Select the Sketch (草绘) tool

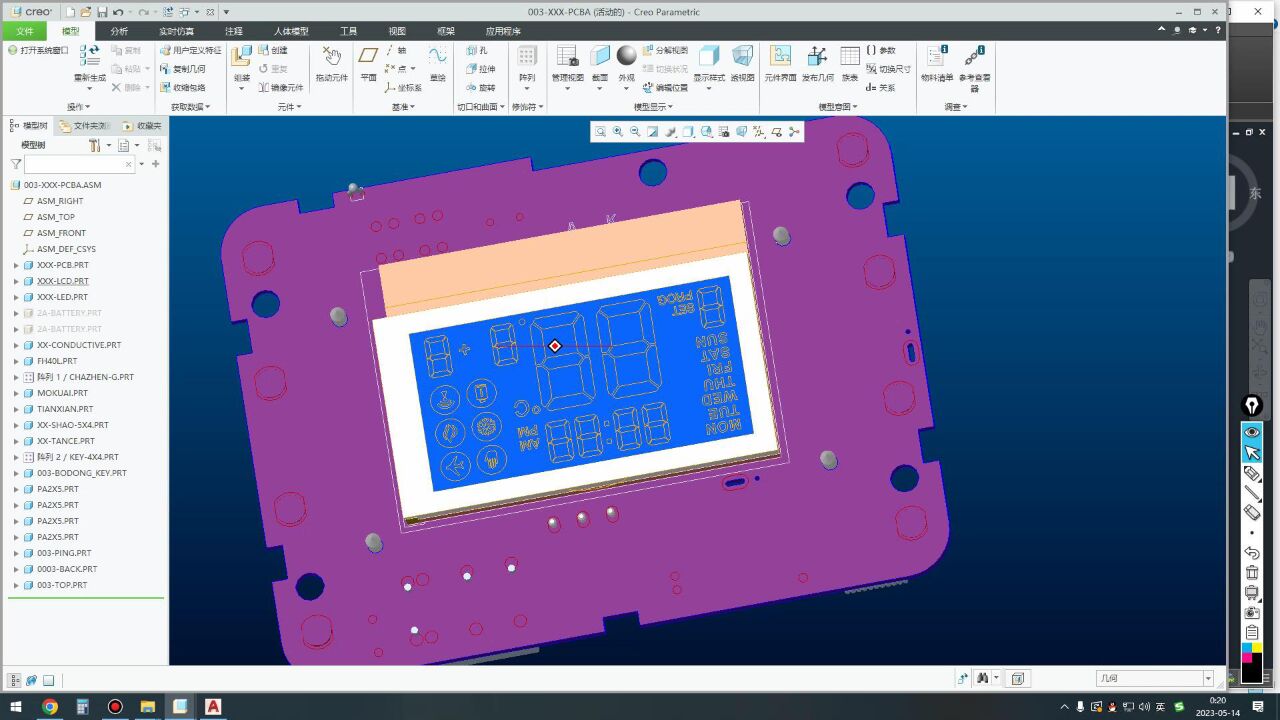click(438, 58)
